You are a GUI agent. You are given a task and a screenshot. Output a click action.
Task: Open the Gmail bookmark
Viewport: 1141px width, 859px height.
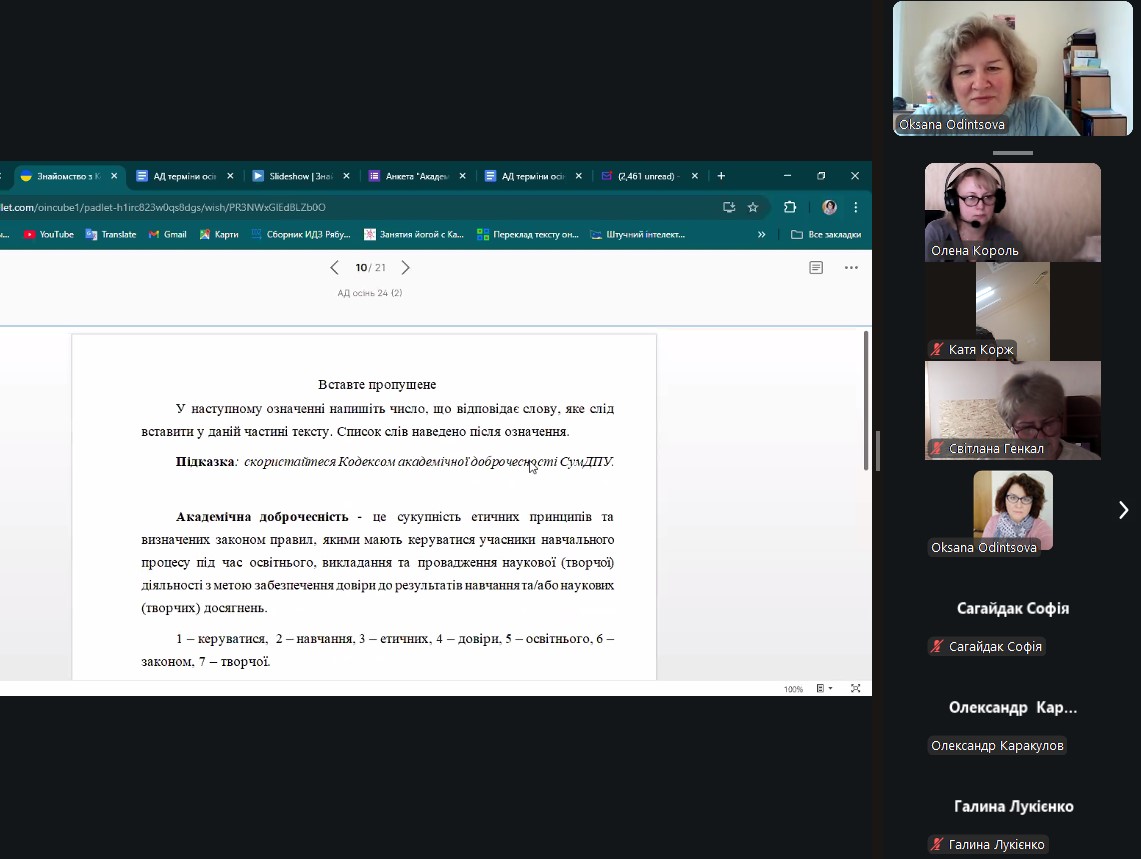click(168, 235)
